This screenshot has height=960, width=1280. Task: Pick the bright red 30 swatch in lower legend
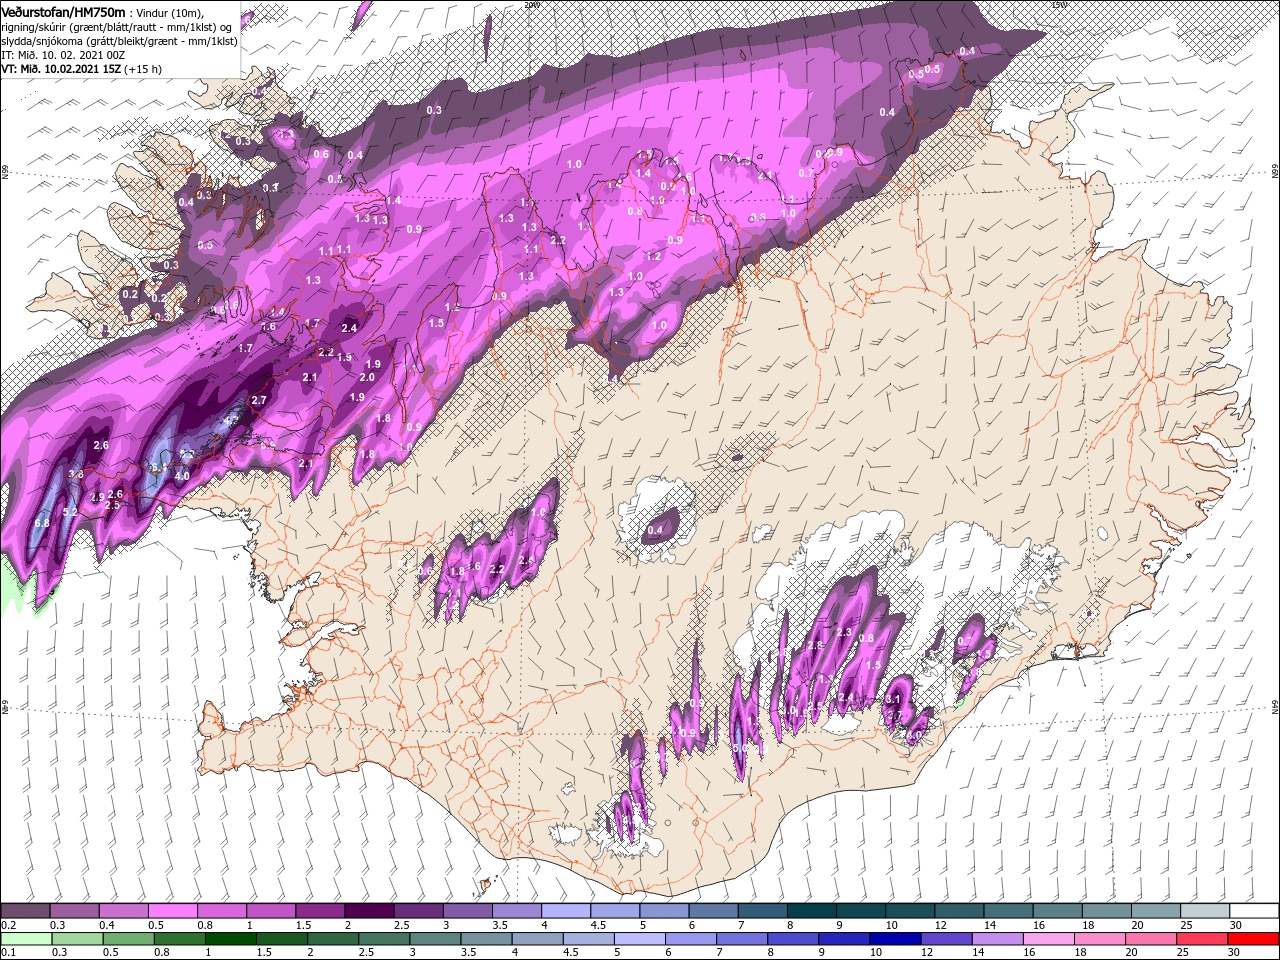(x=1253, y=938)
